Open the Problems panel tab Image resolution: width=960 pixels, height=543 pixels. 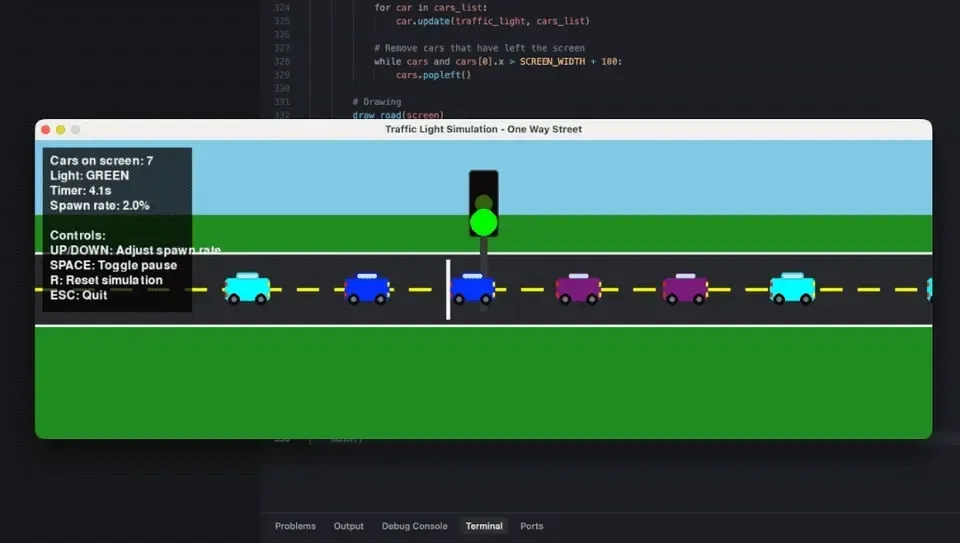(295, 526)
